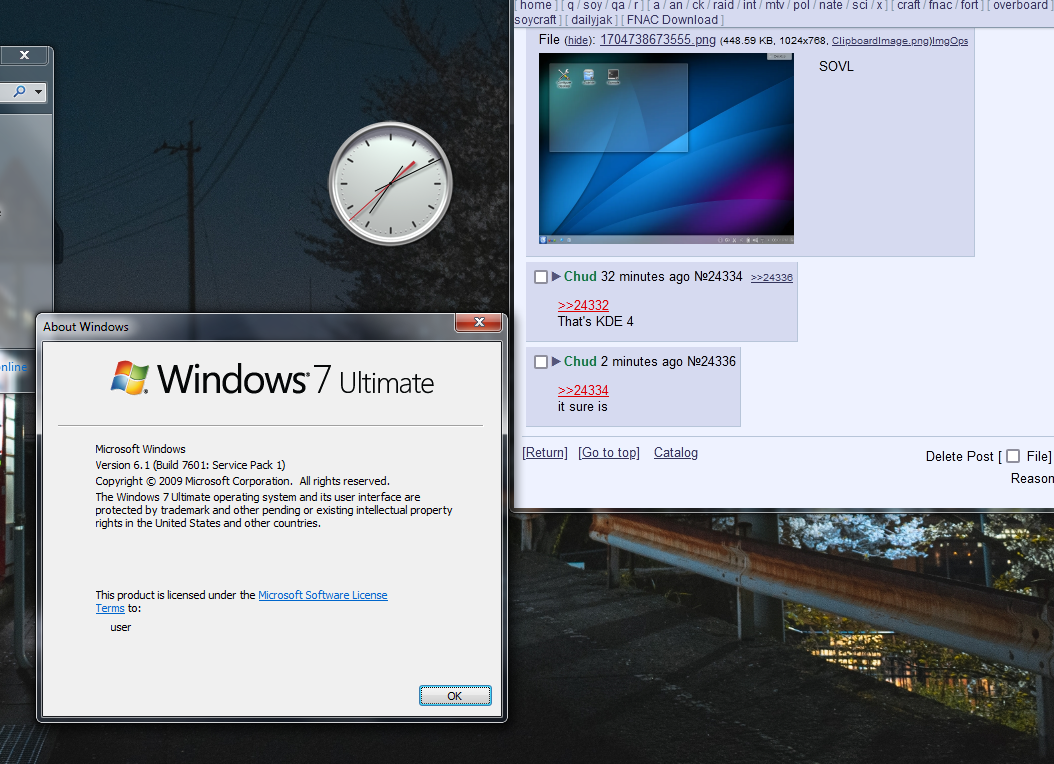
Task: Click the analog clock desktop gadget
Action: coord(390,183)
